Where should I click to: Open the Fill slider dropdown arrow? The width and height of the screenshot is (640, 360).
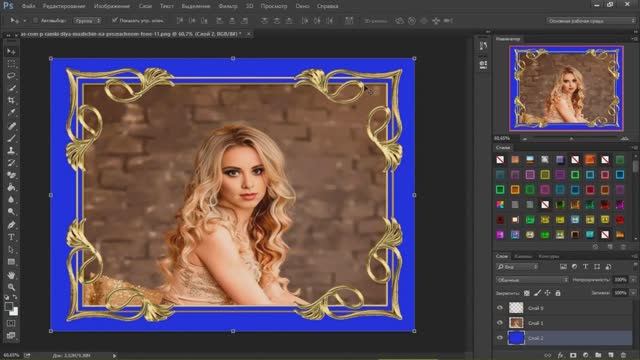click(633, 293)
